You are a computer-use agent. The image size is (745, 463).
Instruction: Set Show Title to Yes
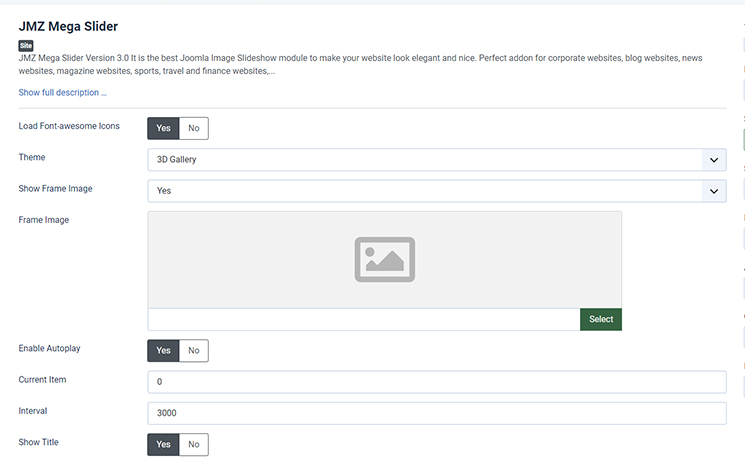pyautogui.click(x=163, y=444)
